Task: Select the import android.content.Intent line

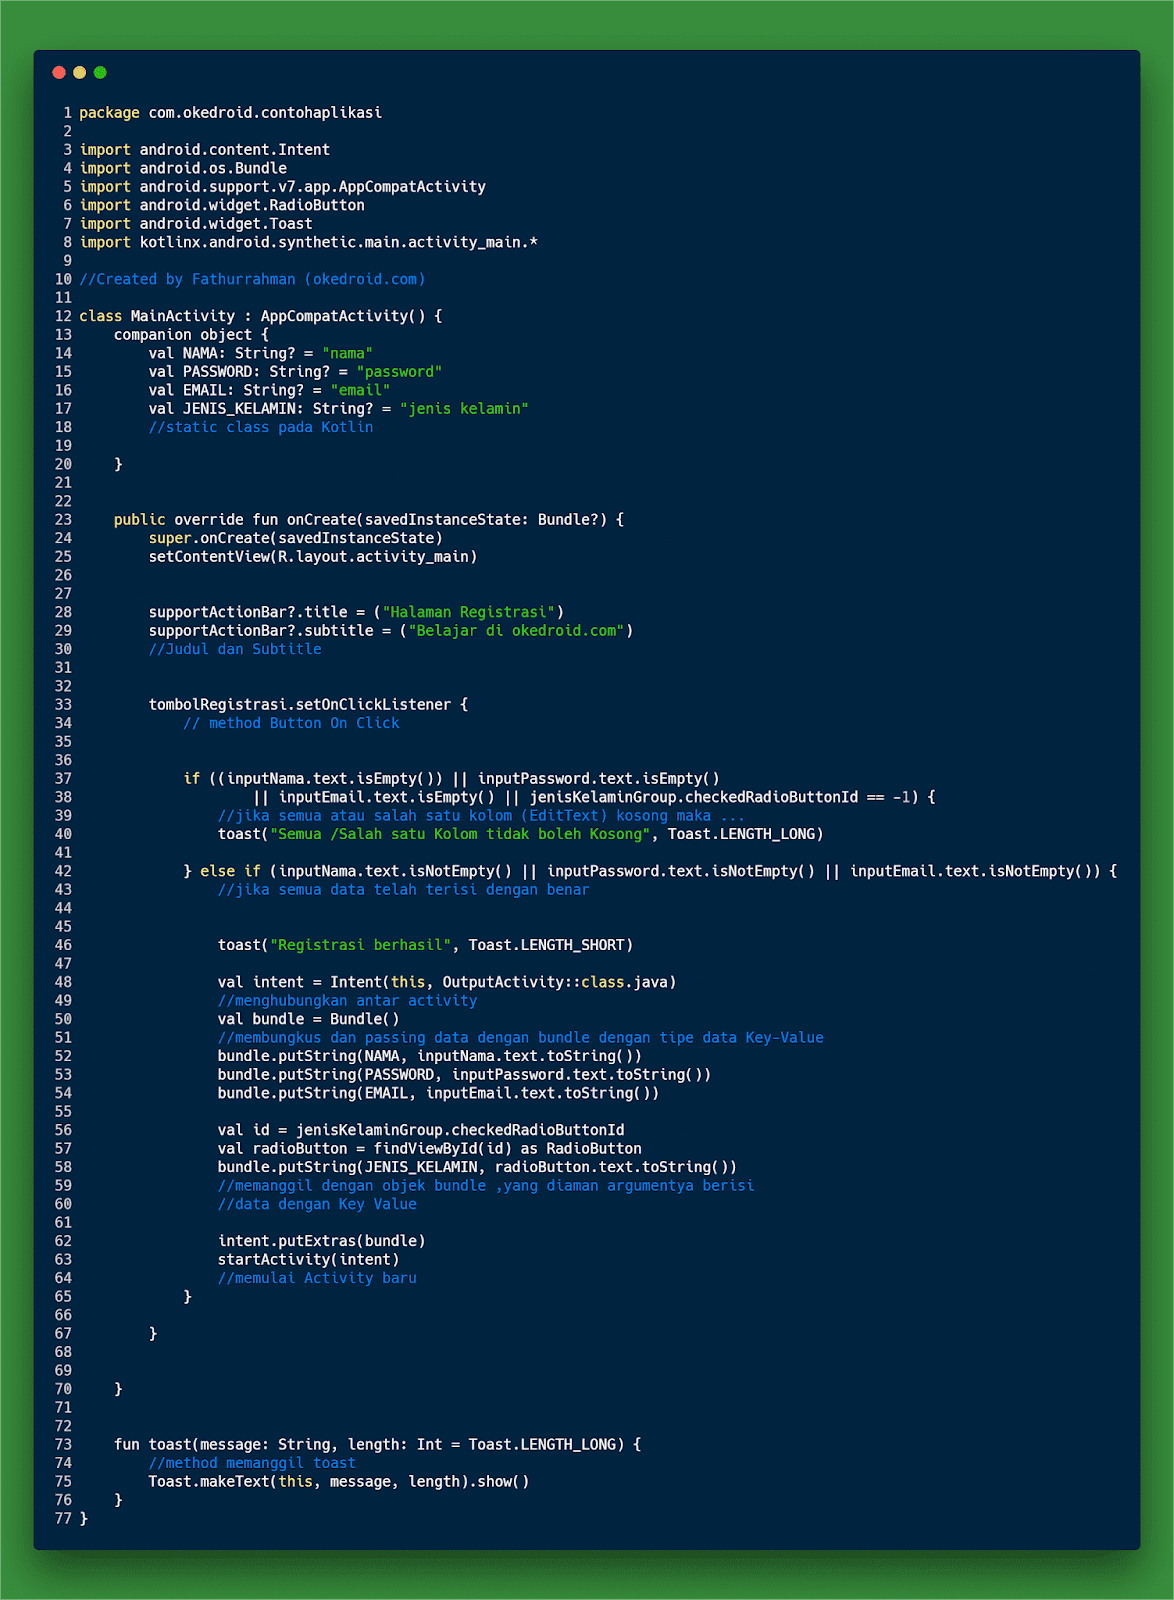Action: click(204, 150)
